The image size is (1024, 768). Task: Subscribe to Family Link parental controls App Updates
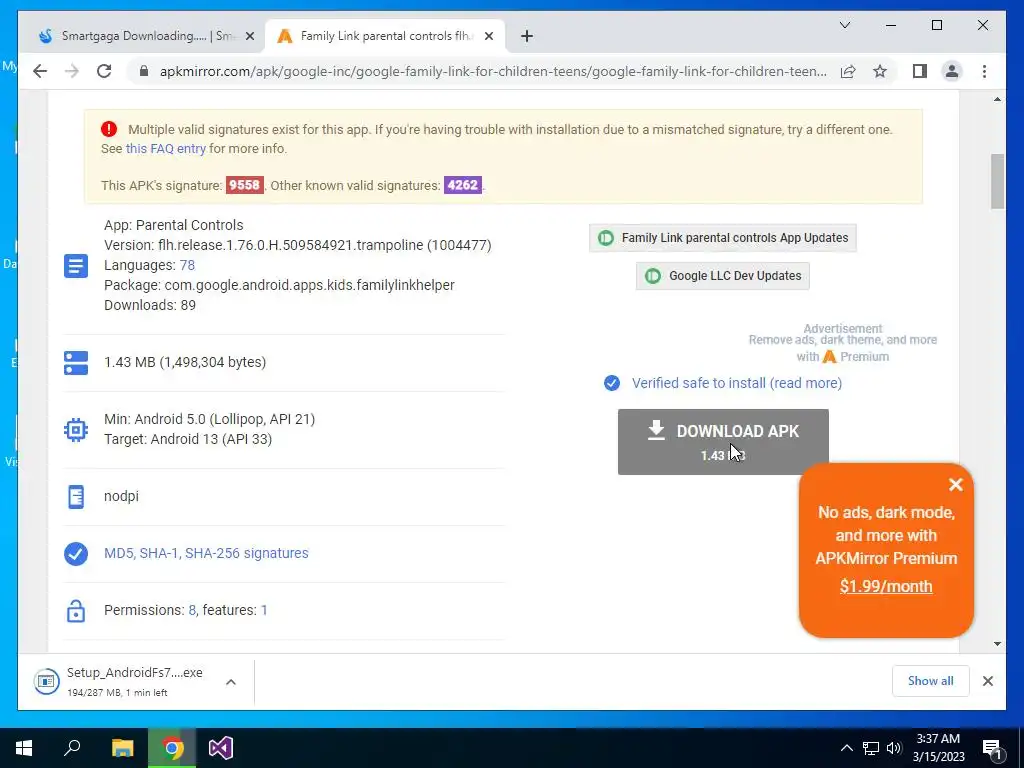(722, 238)
